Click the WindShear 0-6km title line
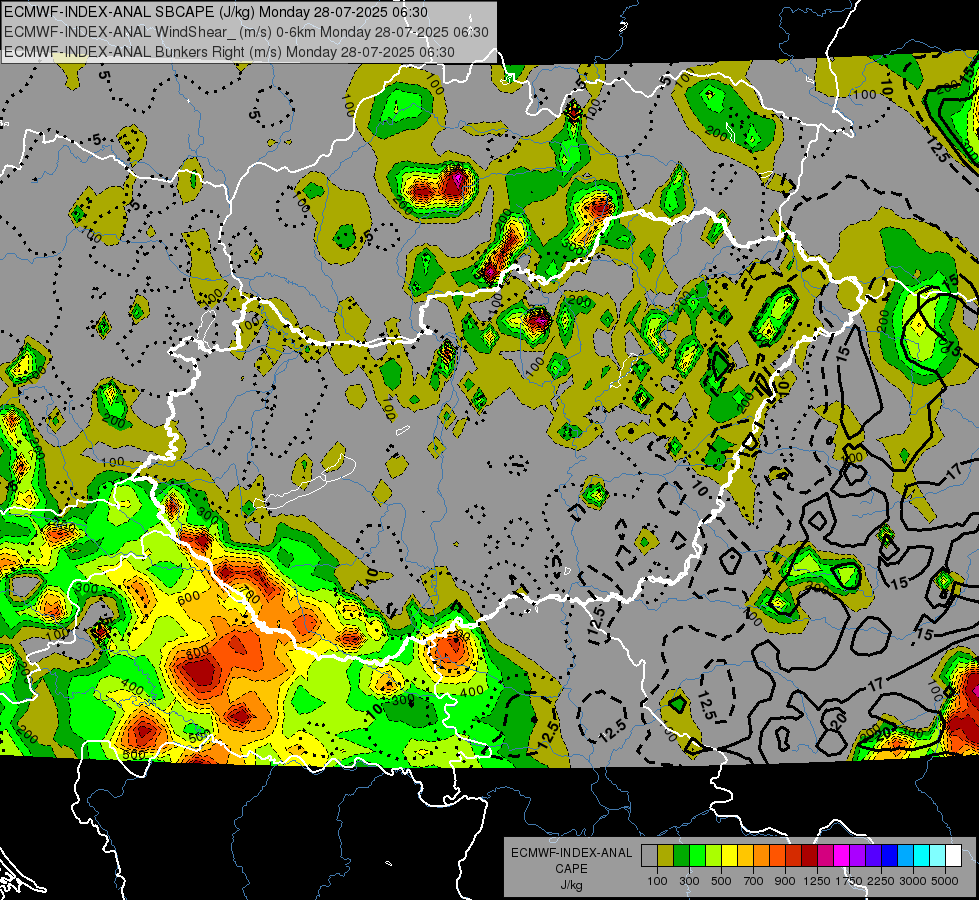979x900 pixels. click(246, 32)
